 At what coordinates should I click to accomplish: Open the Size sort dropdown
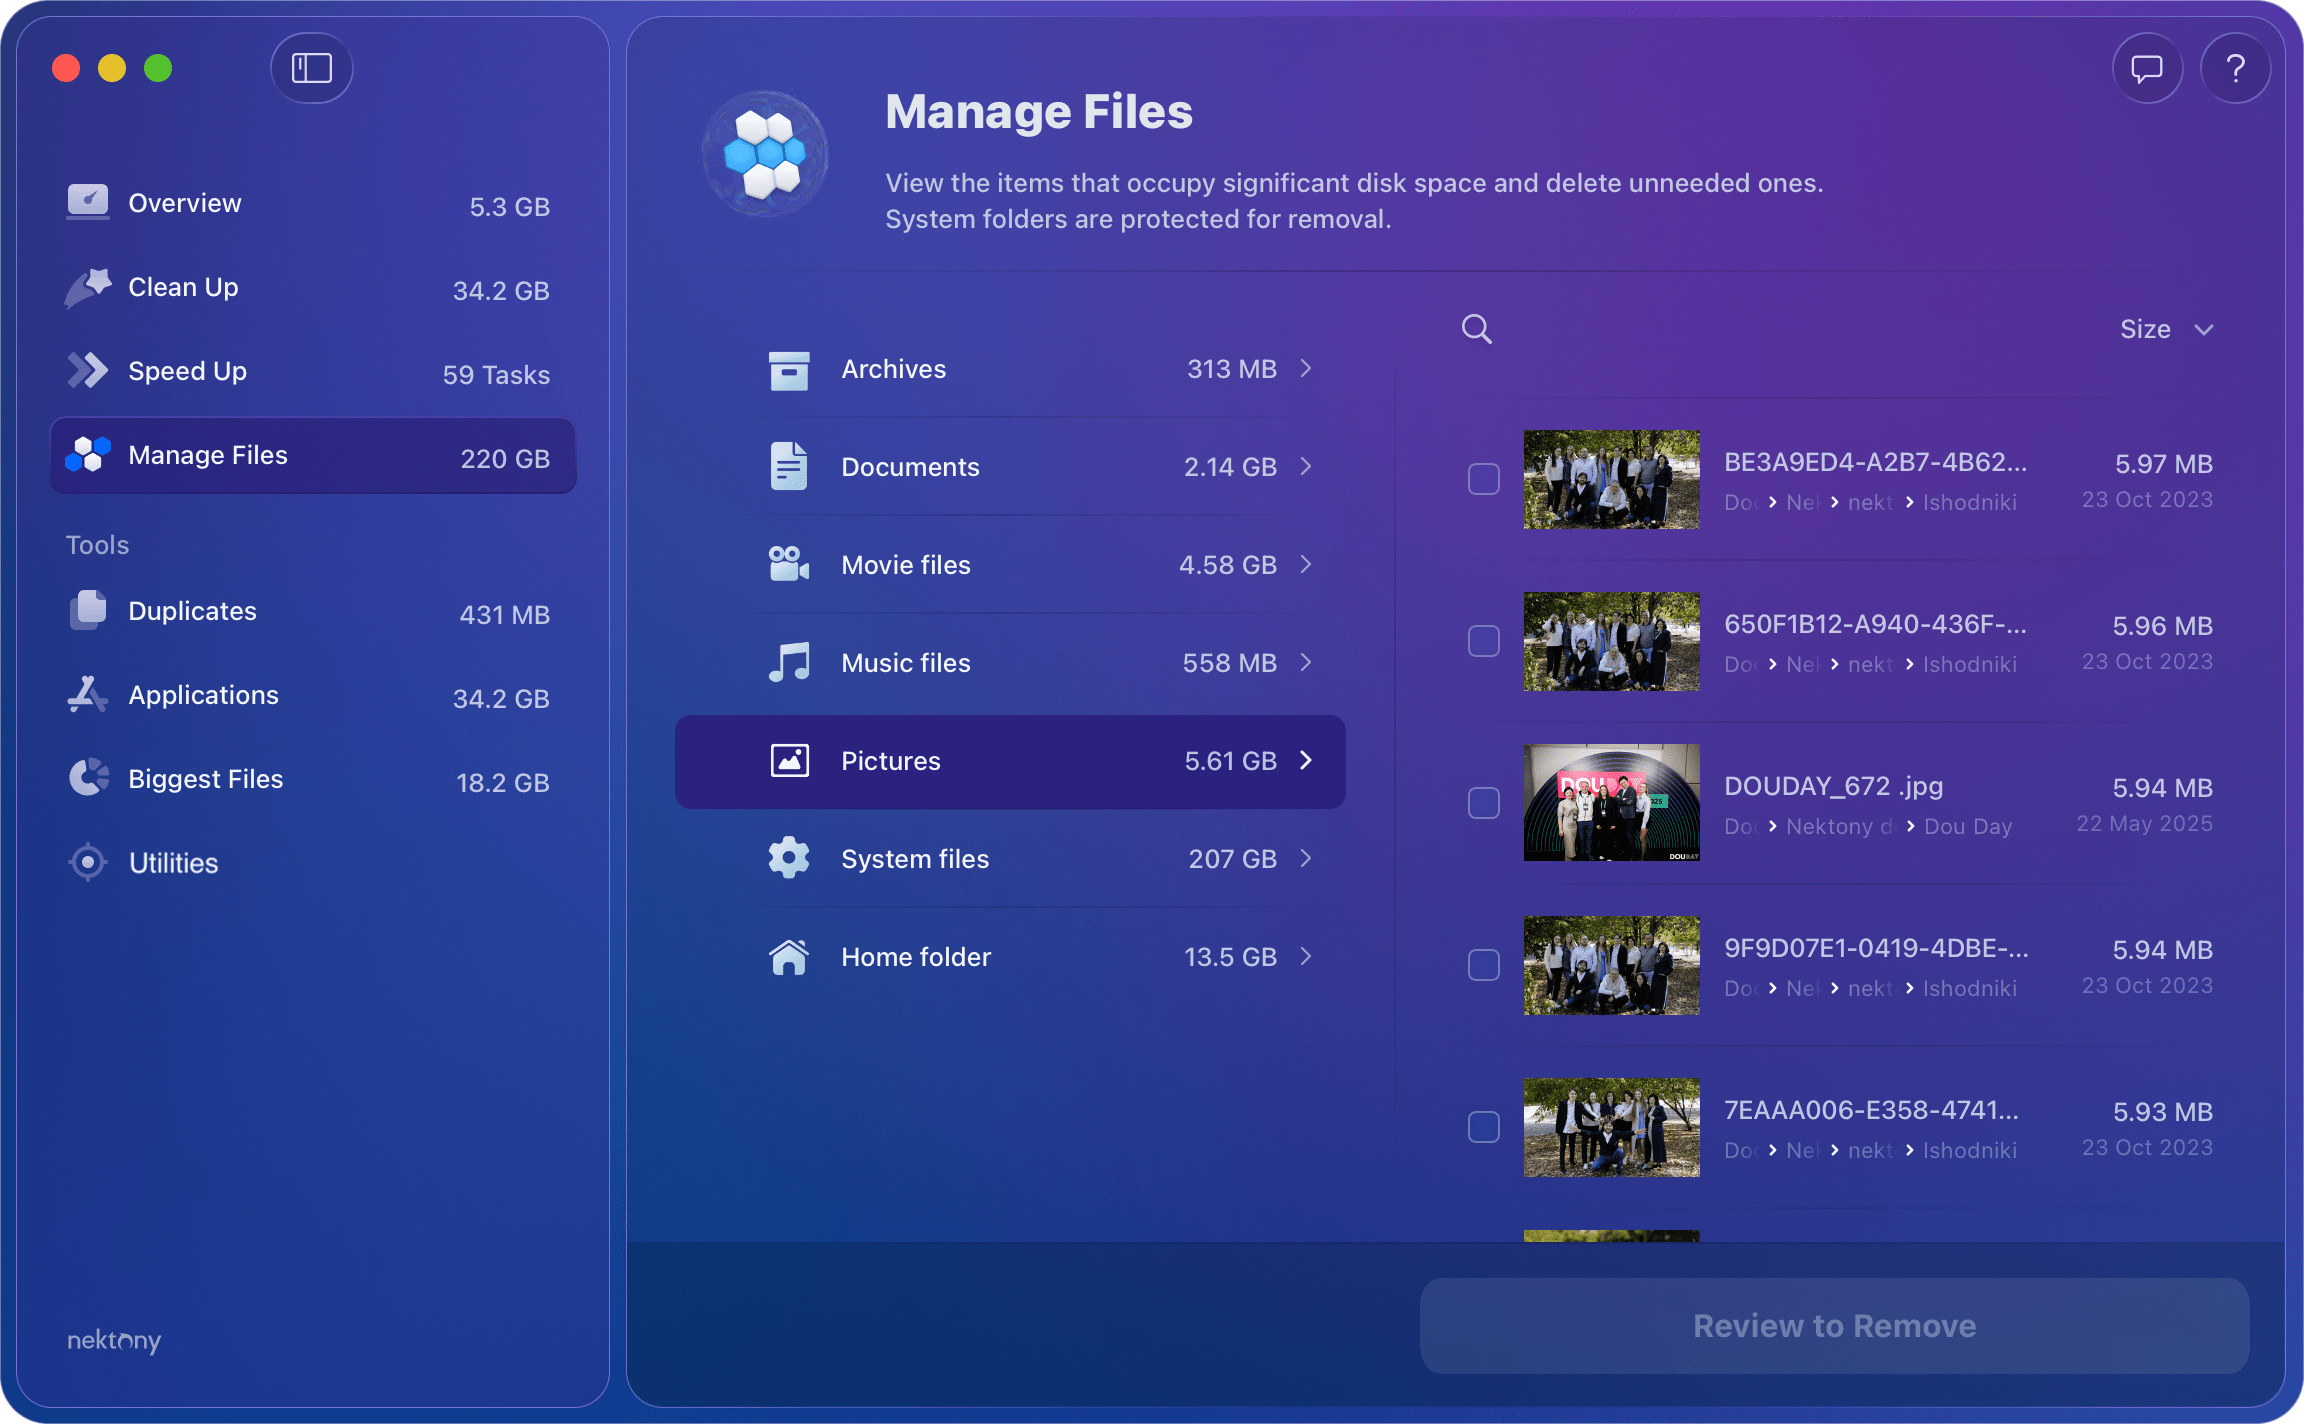2166,329
